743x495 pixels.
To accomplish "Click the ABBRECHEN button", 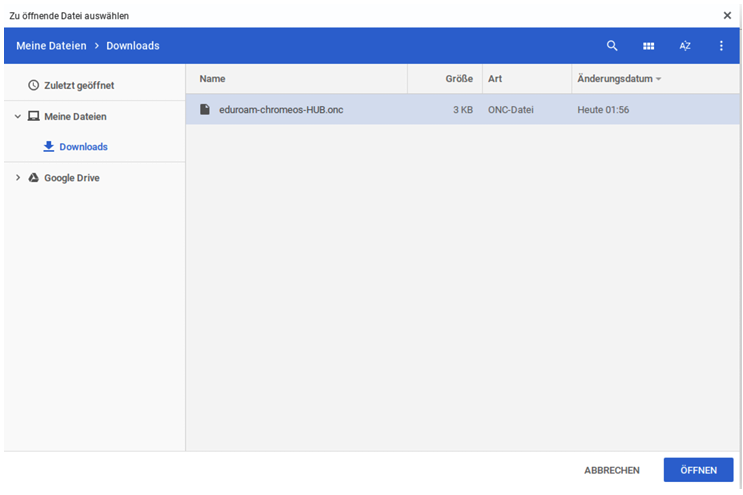I will pyautogui.click(x=611, y=470).
